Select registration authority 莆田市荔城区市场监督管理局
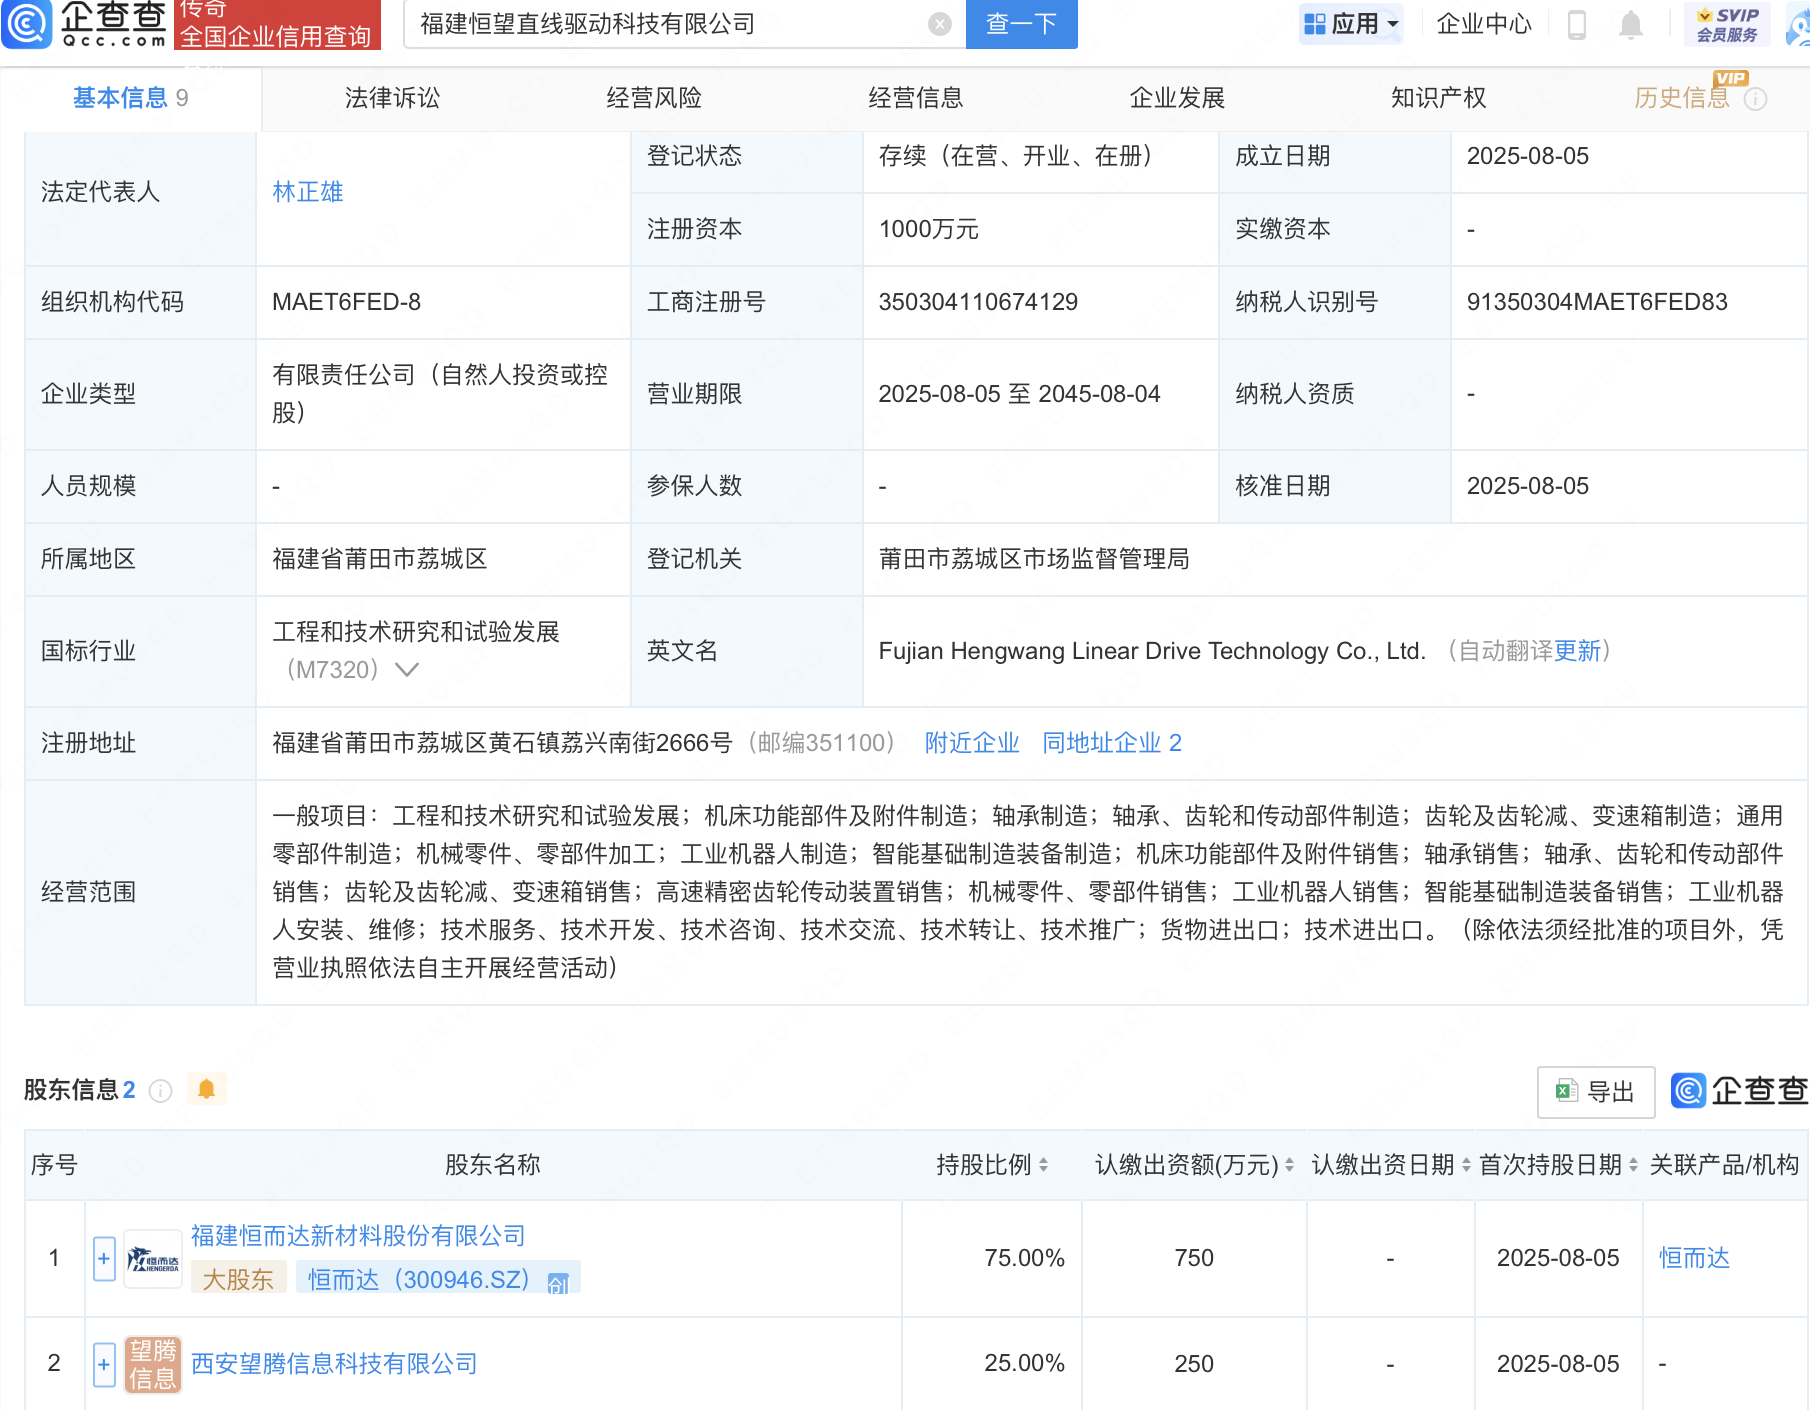This screenshot has height=1410, width=1810. click(x=1034, y=559)
